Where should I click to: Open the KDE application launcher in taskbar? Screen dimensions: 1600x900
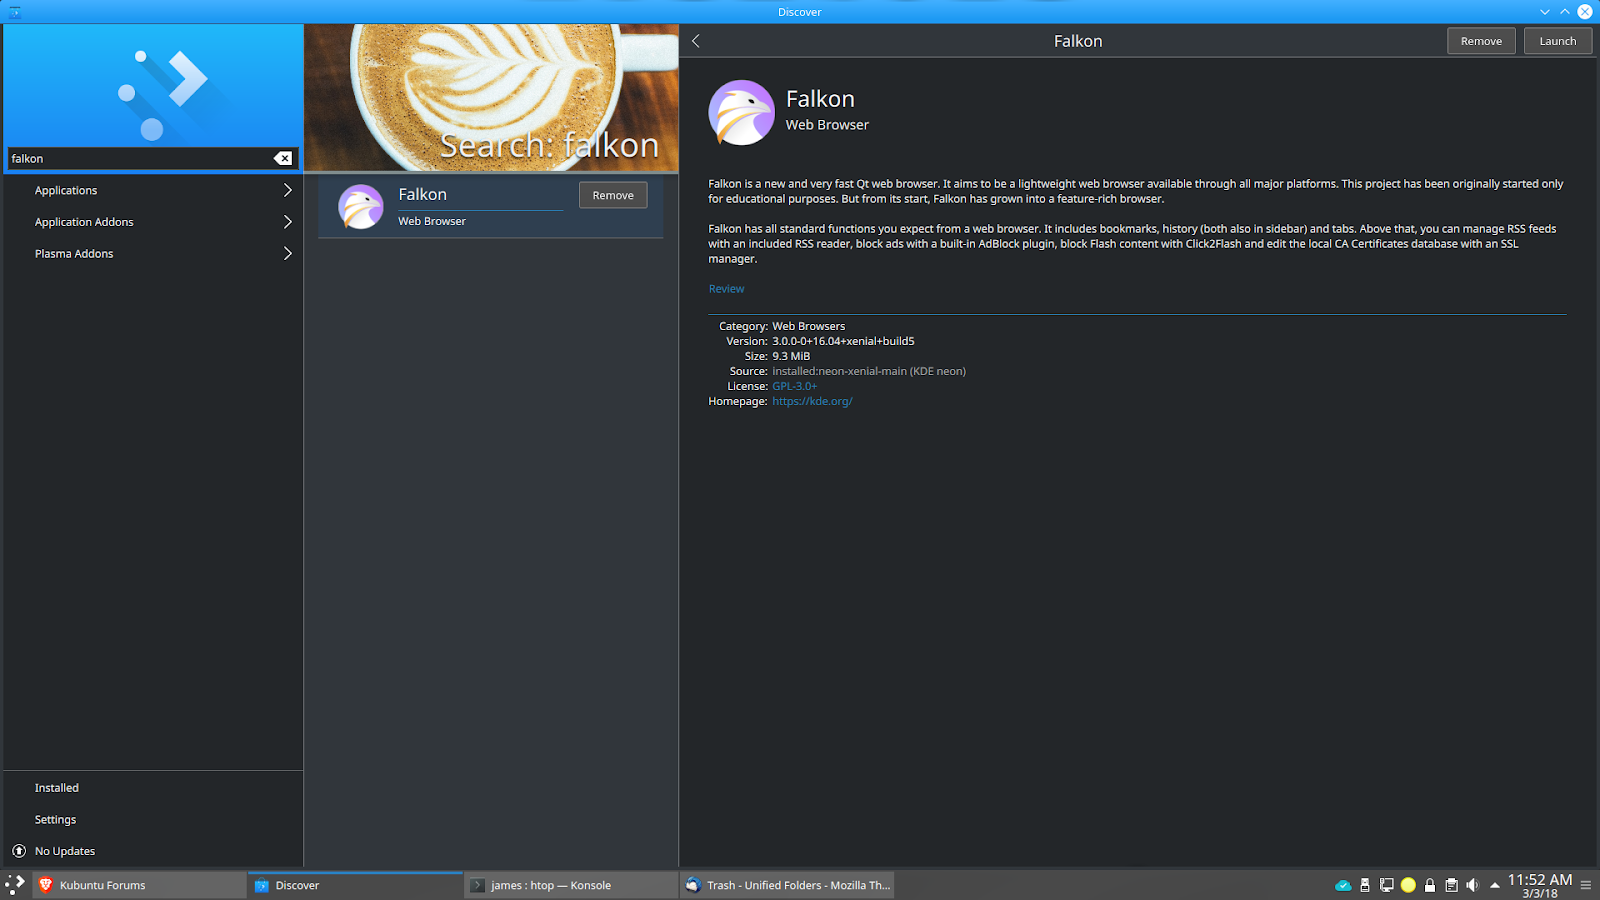[x=15, y=885]
